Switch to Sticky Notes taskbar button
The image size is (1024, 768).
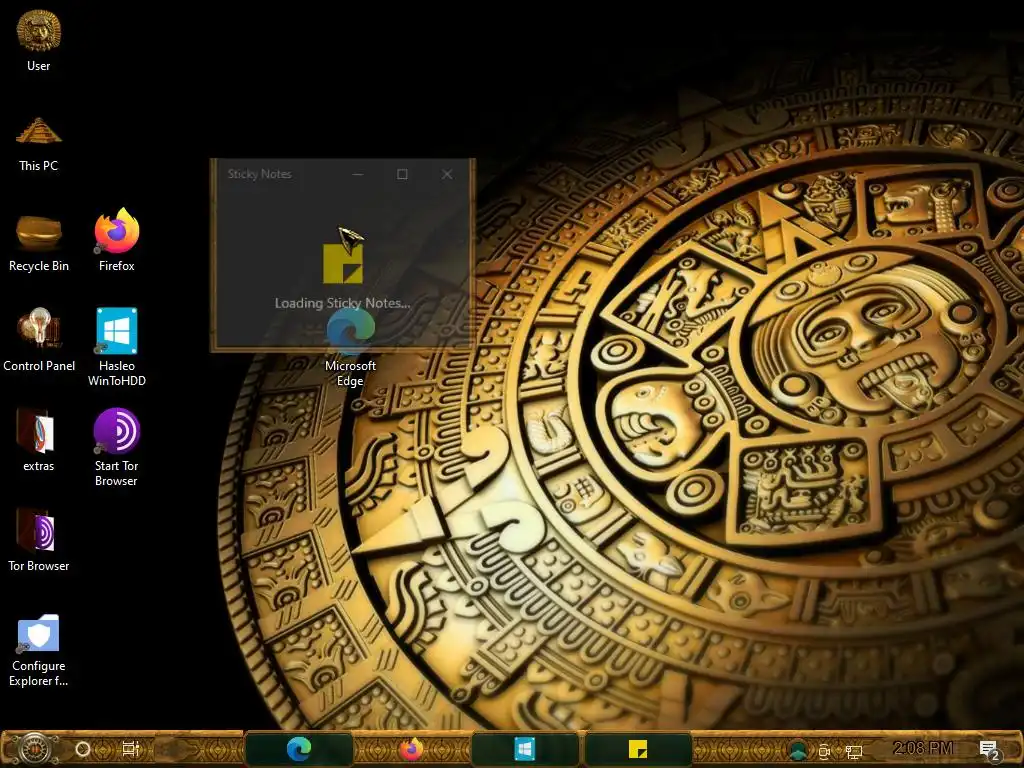point(638,749)
